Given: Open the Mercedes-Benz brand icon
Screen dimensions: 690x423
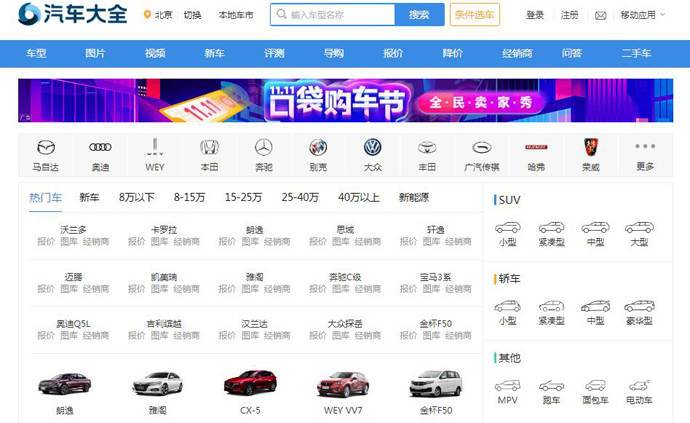Looking at the screenshot, I should pos(263,148).
